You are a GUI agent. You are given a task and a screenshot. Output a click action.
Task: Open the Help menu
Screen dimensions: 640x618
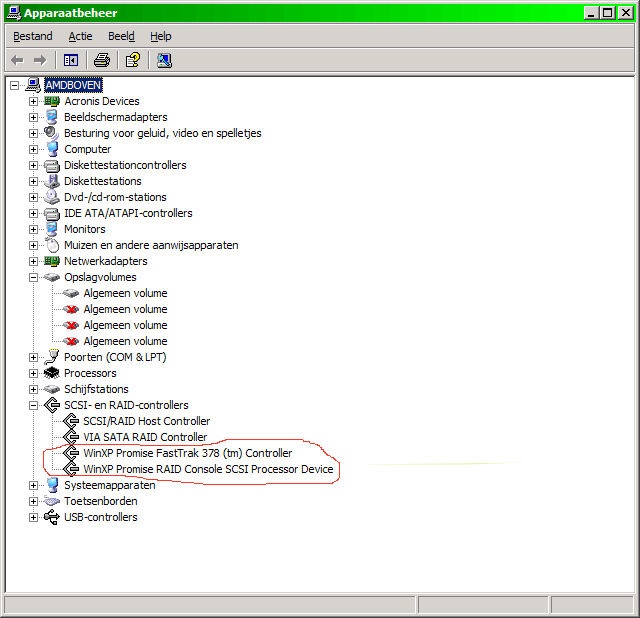pyautogui.click(x=161, y=36)
